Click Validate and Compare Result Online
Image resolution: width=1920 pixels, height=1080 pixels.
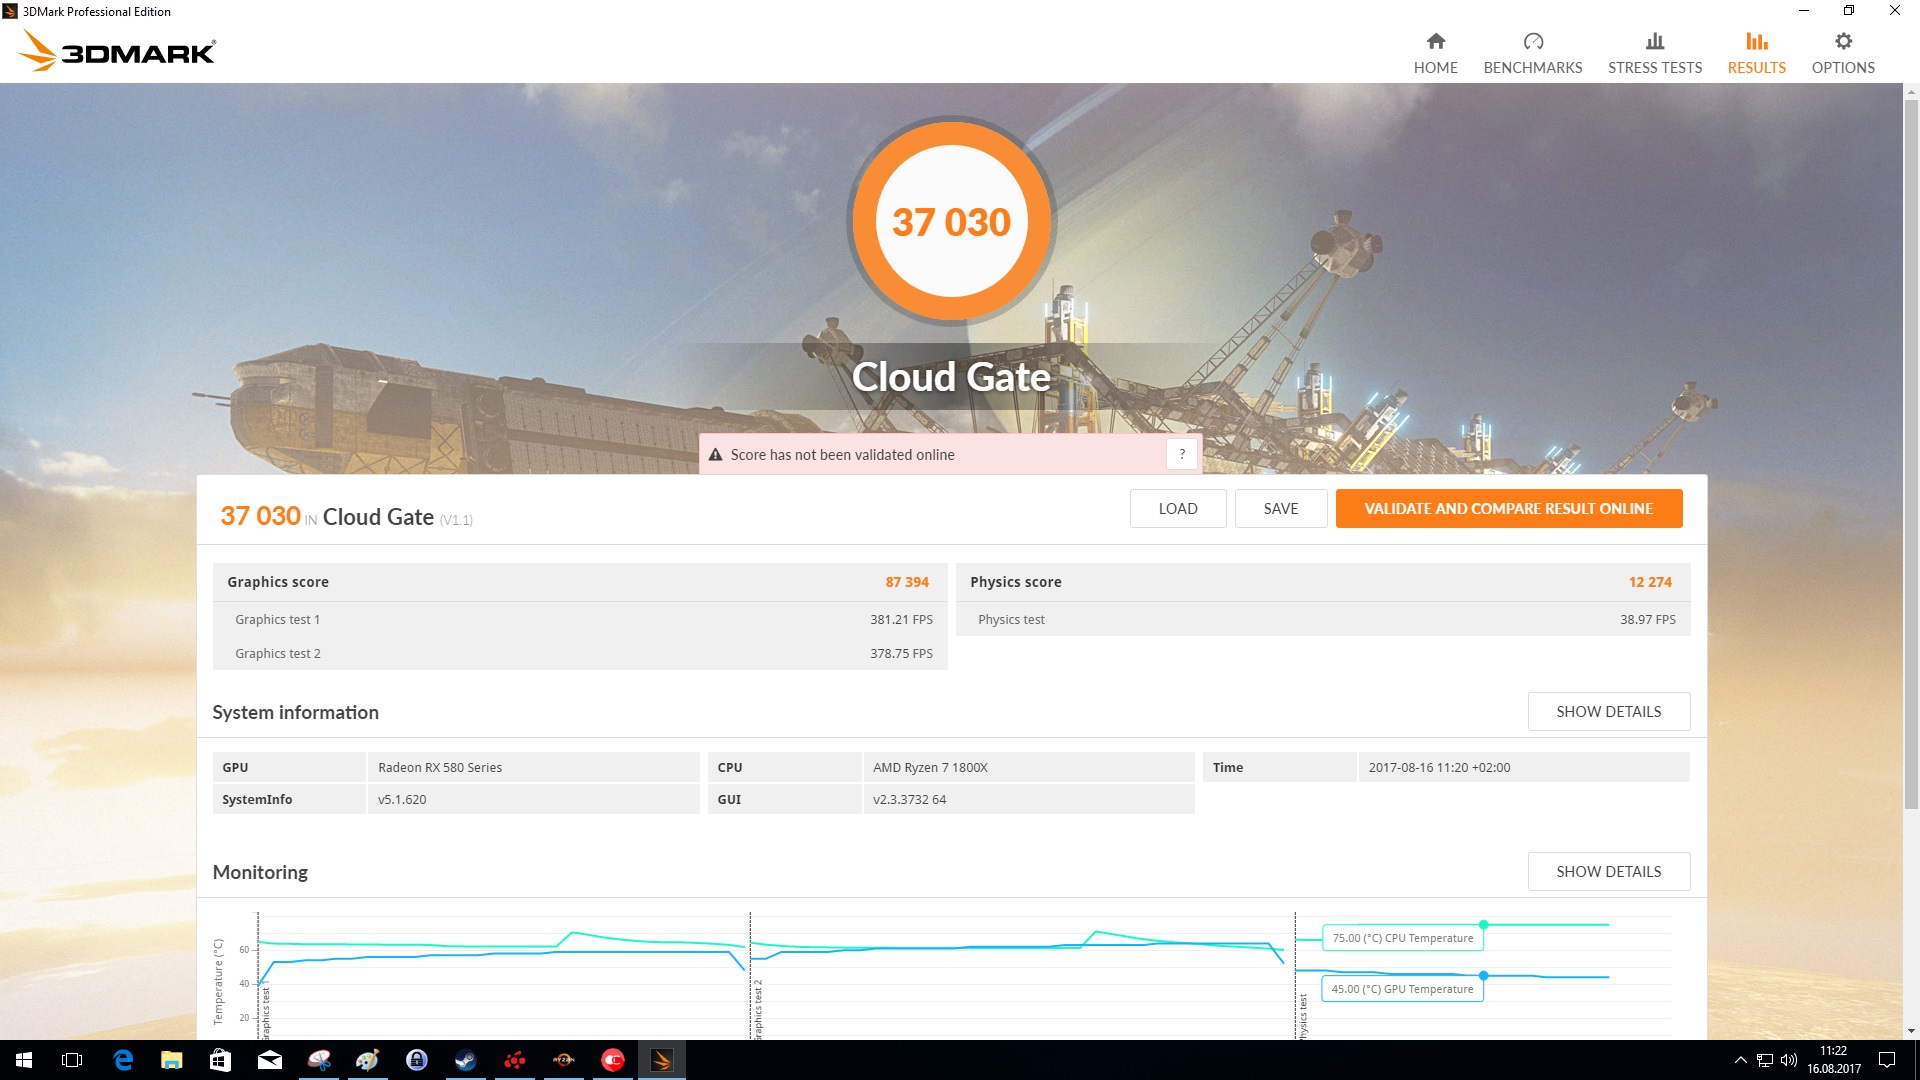(x=1508, y=508)
